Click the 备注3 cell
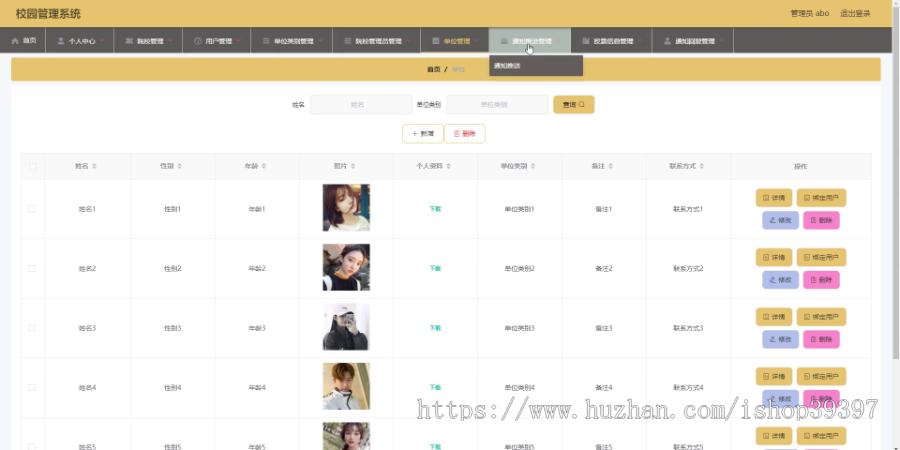This screenshot has width=900, height=450. 604,328
